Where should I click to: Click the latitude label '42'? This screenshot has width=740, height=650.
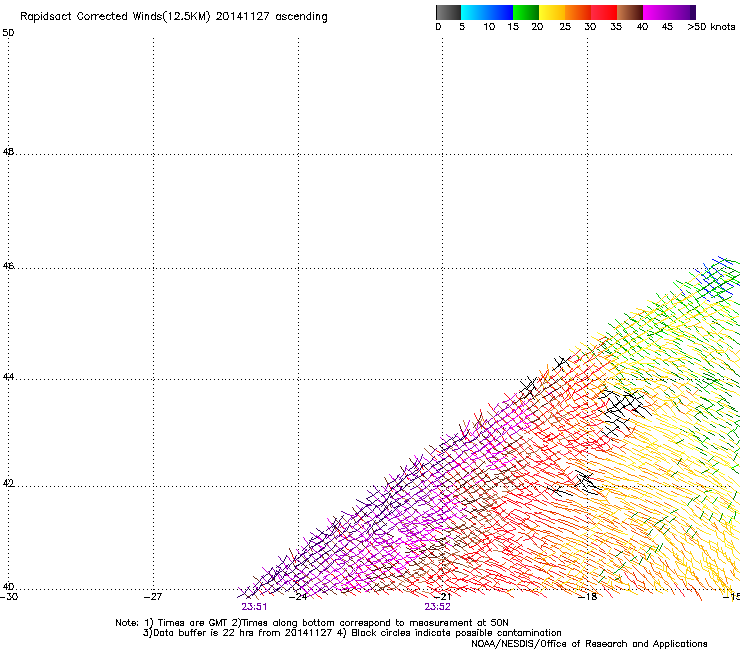tap(8, 484)
